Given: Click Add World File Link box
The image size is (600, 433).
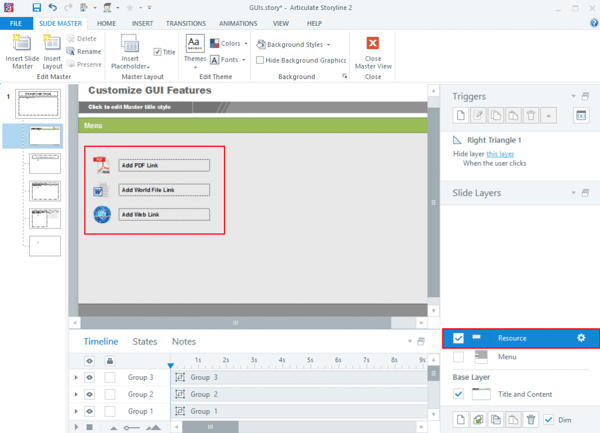Looking at the screenshot, I should tap(164, 190).
